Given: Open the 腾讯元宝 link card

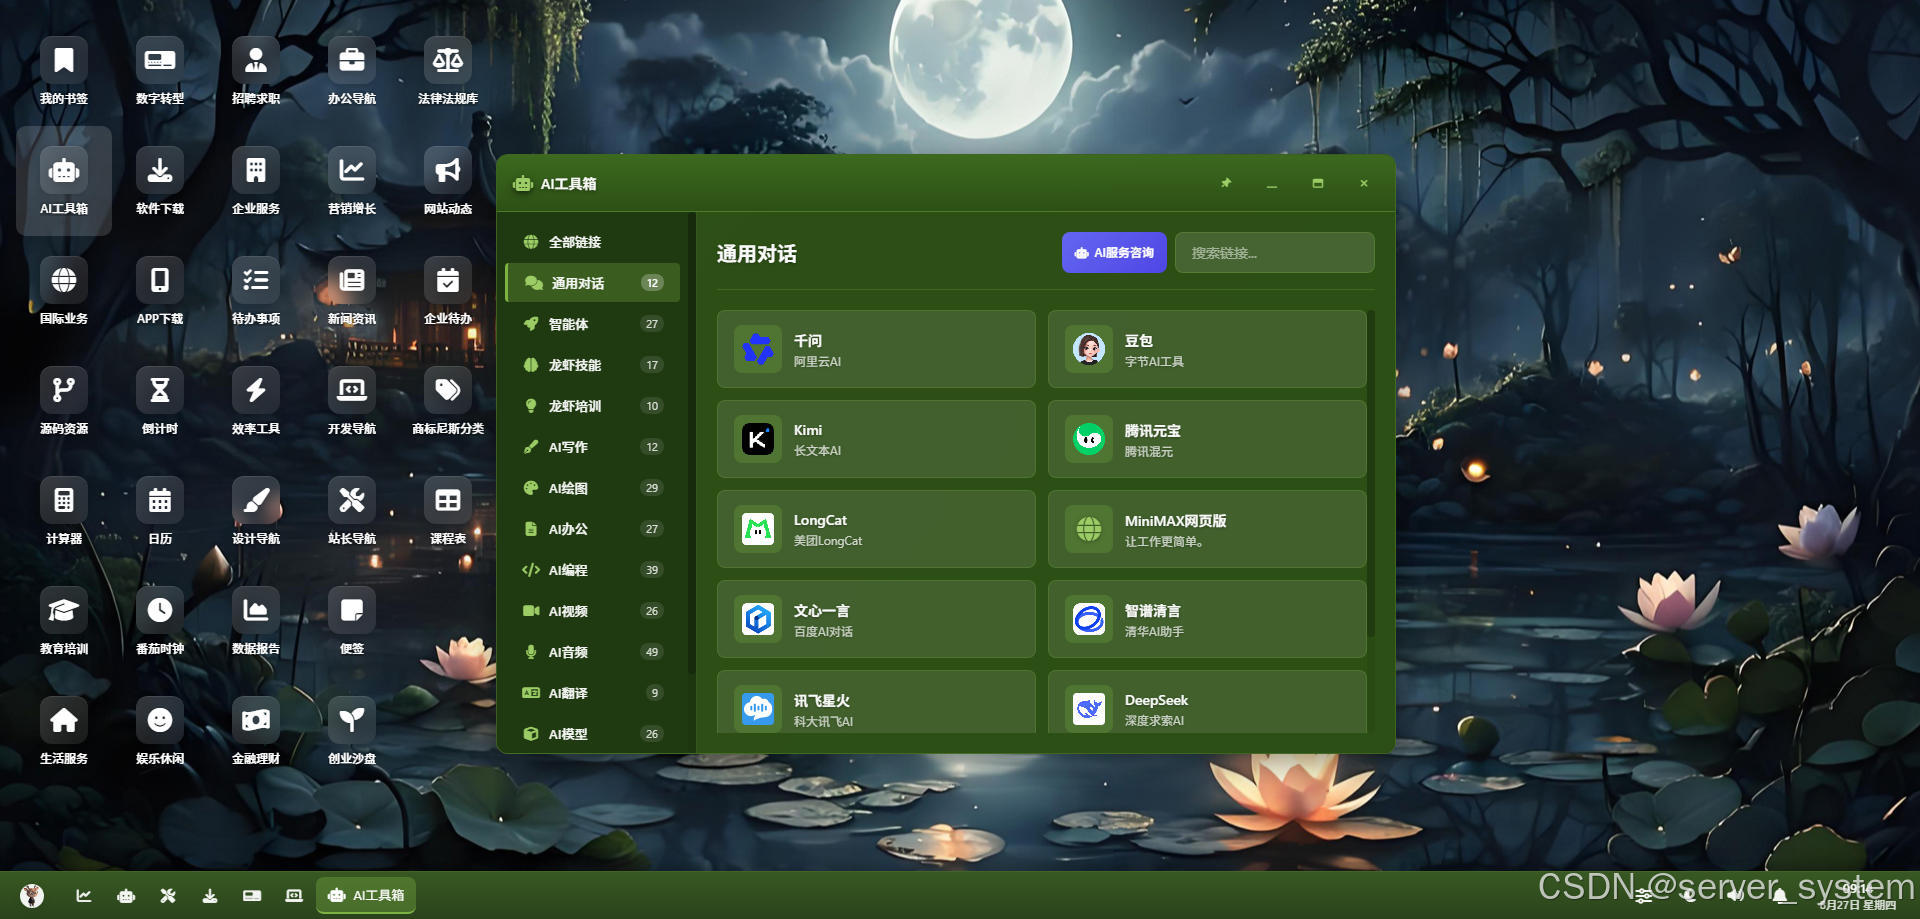Looking at the screenshot, I should pos(1207,439).
